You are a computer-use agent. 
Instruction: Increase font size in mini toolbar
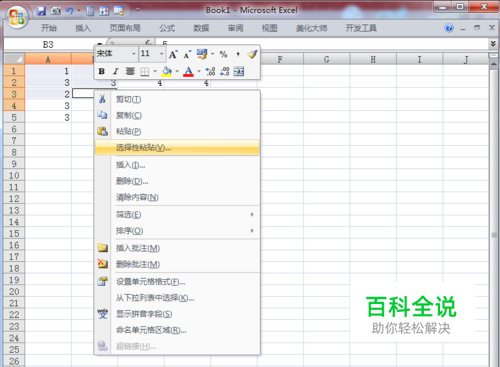pyautogui.click(x=173, y=54)
